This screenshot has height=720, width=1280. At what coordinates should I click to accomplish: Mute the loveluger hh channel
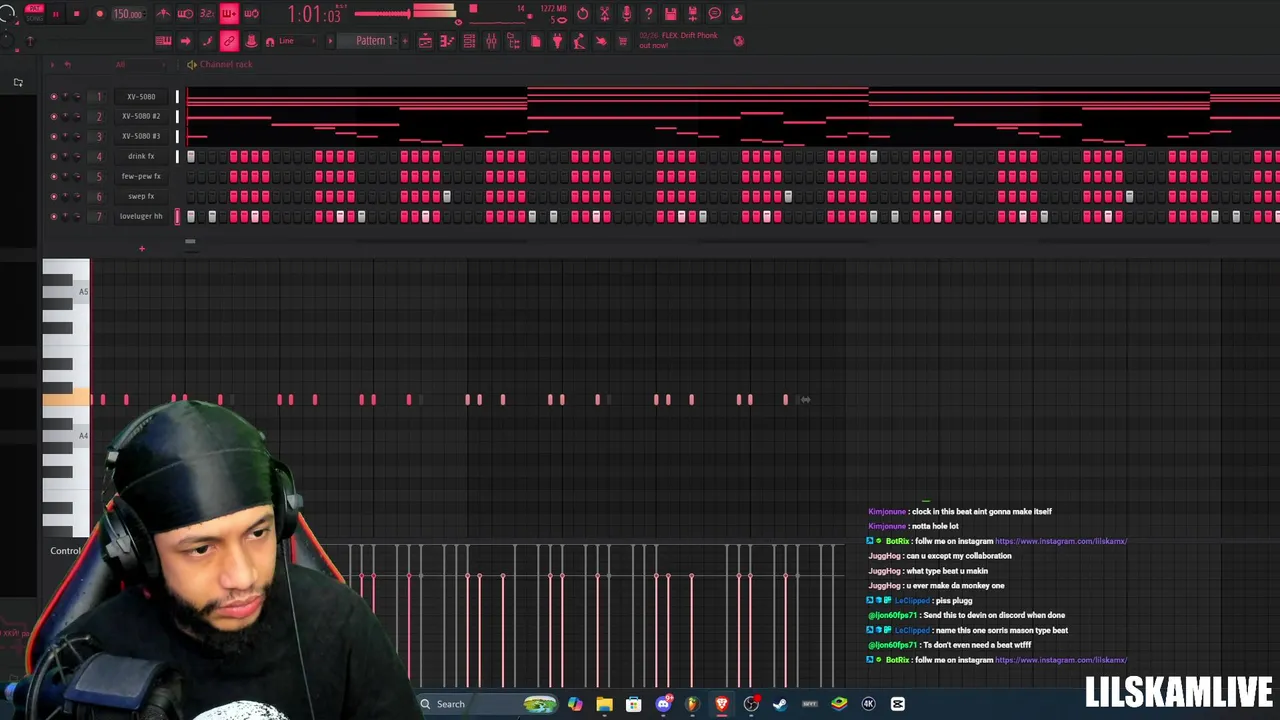54,216
